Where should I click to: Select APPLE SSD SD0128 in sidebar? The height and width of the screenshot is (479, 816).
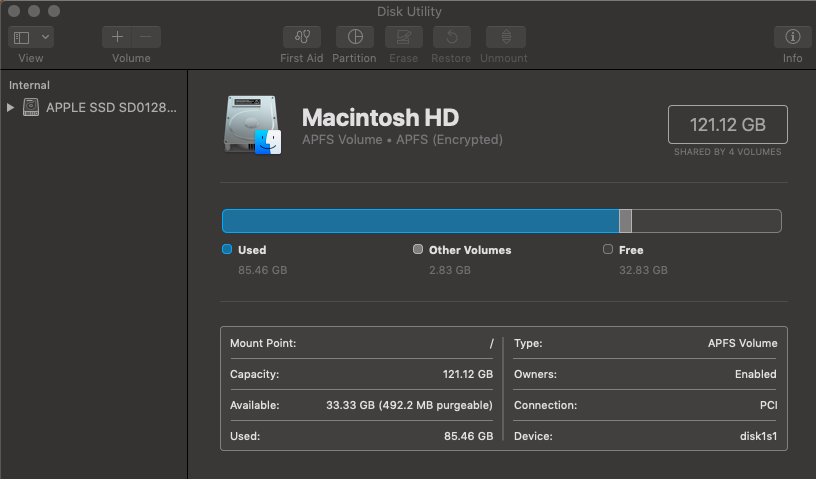click(x=111, y=107)
